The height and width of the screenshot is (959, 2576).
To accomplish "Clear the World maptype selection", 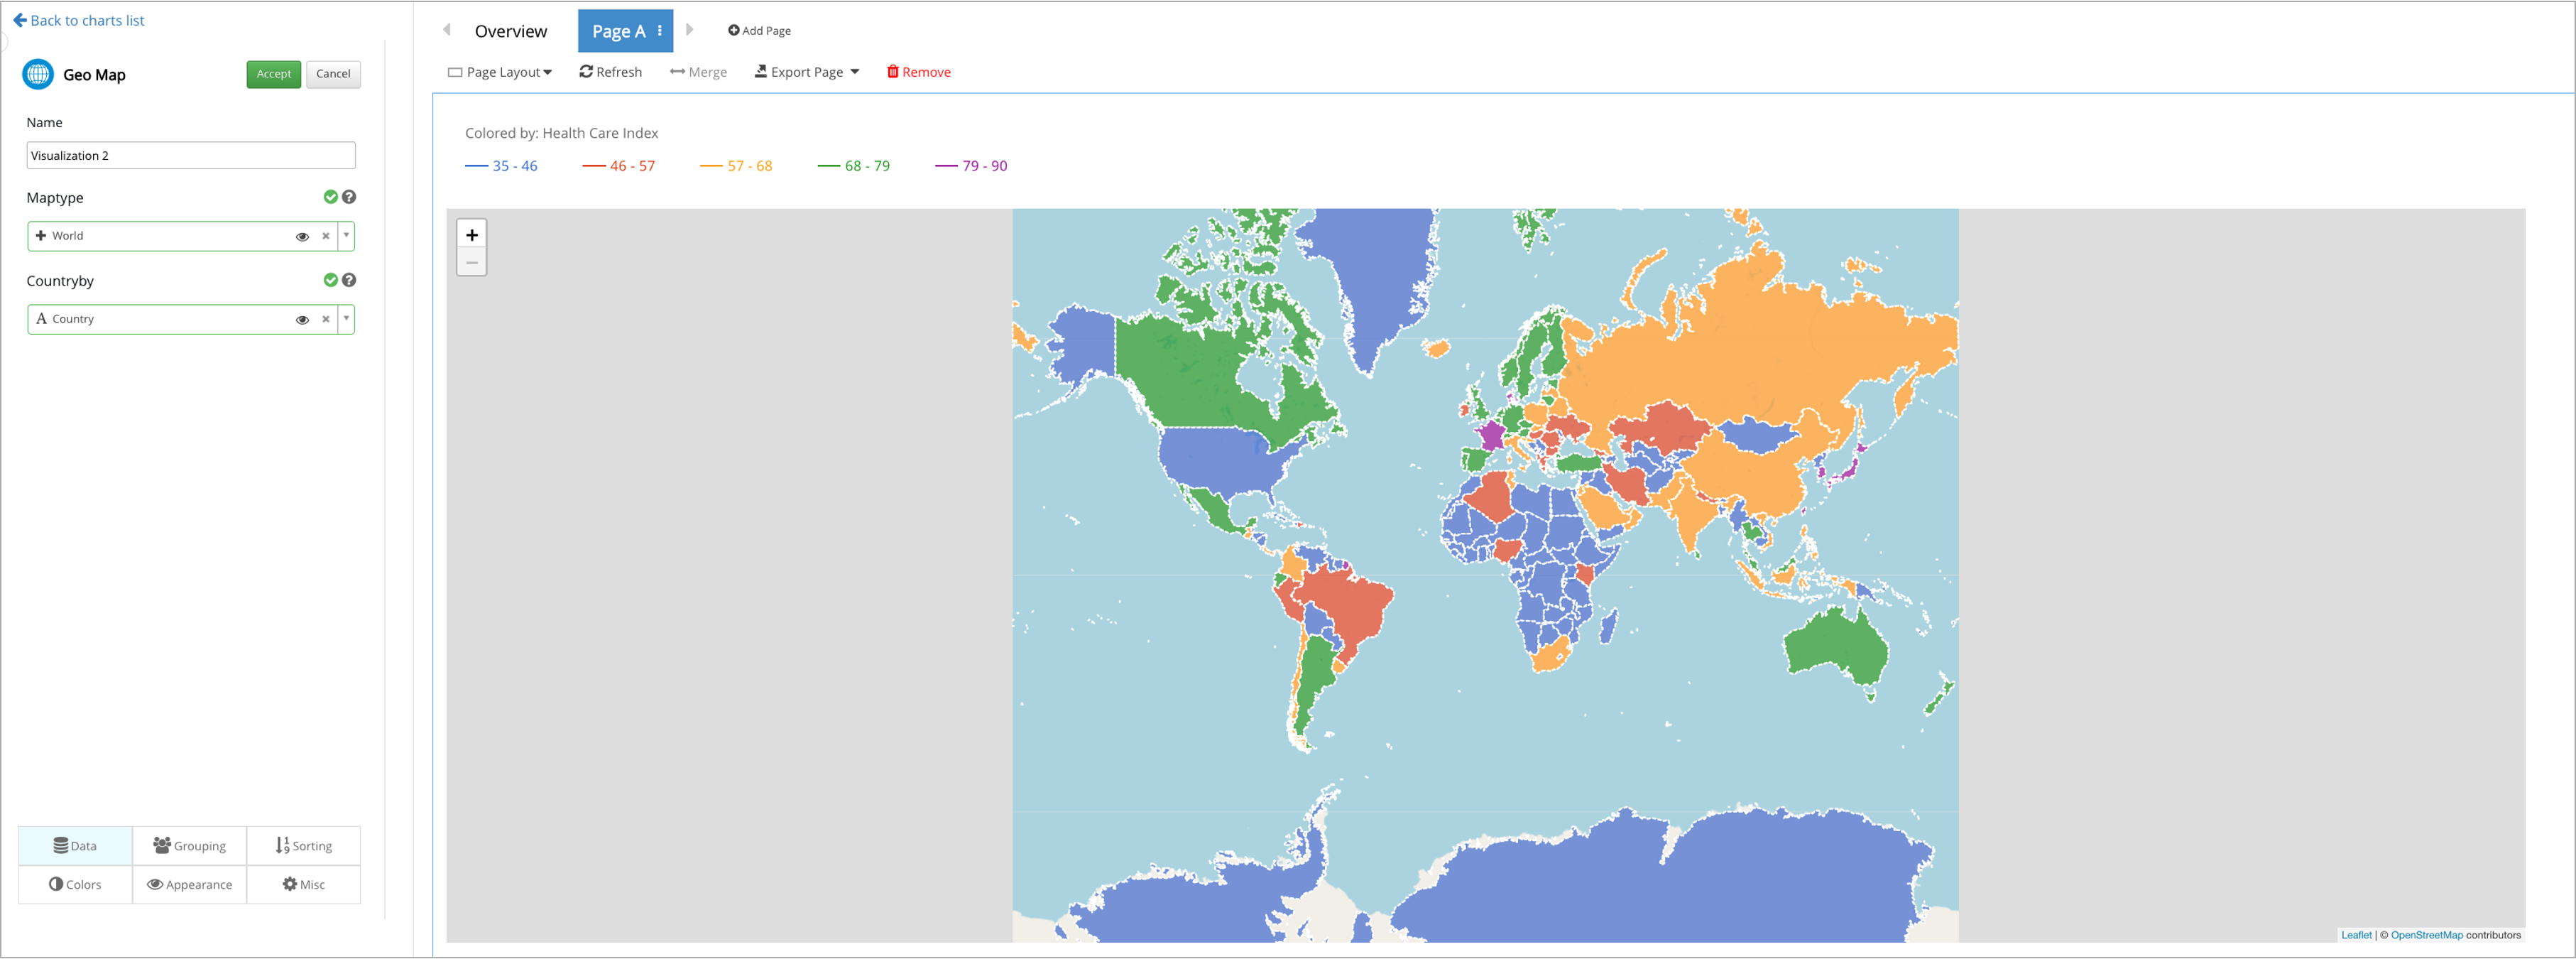I will 326,236.
